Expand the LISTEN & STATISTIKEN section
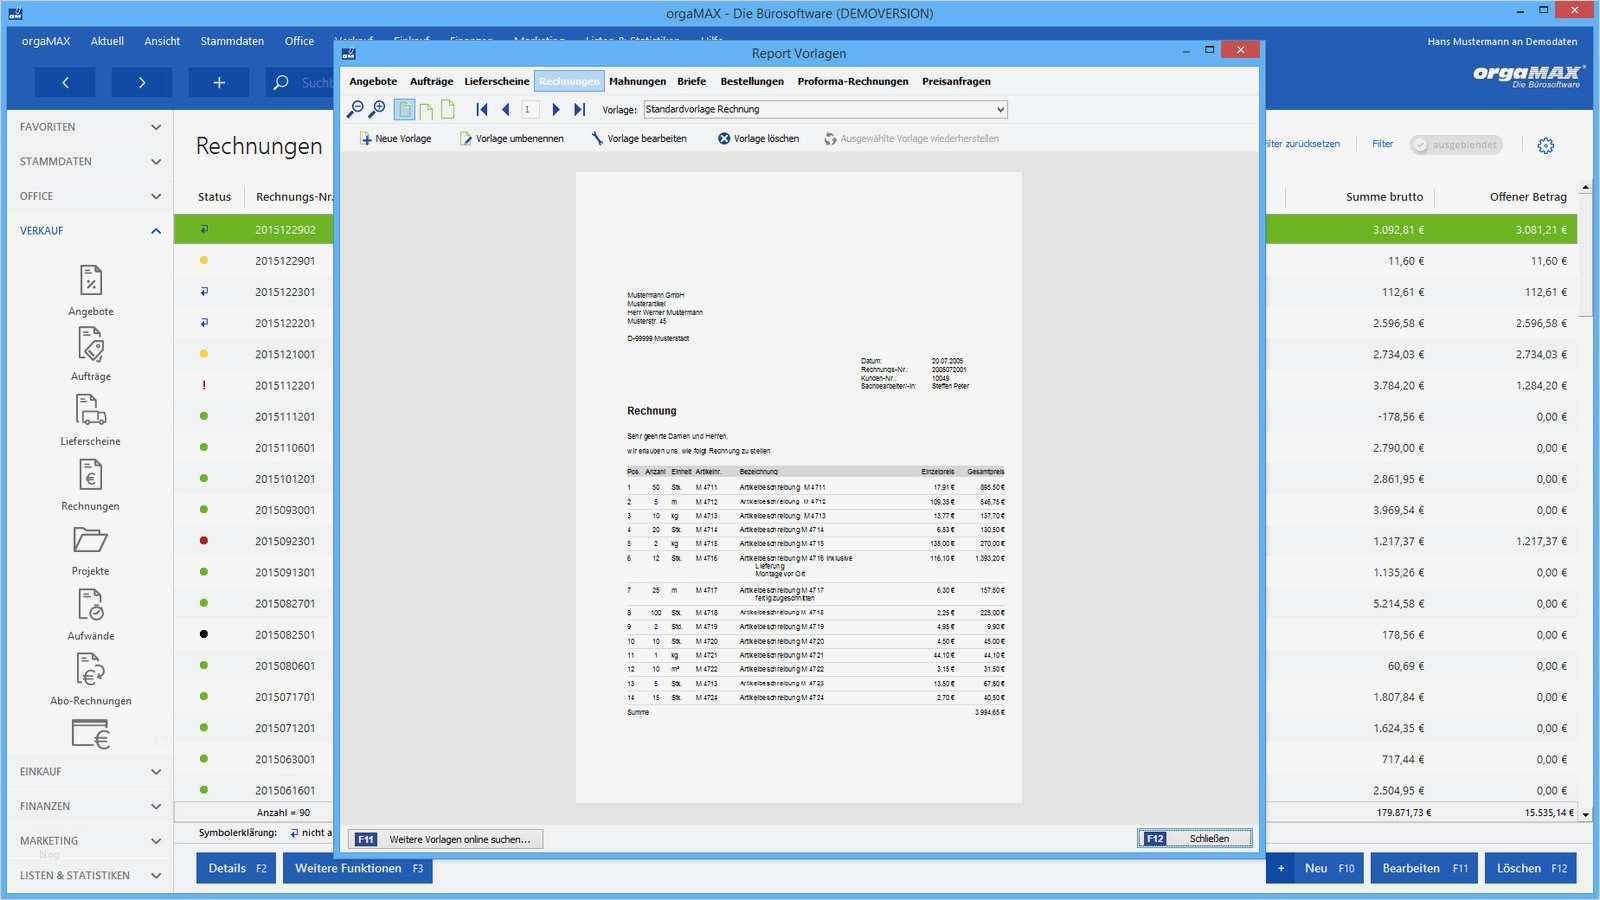 [90, 876]
